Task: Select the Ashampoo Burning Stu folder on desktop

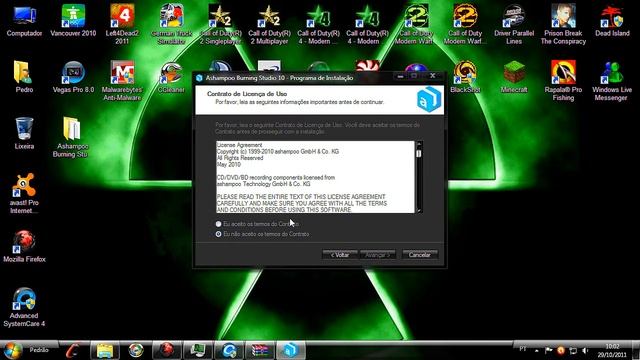Action: (72, 137)
